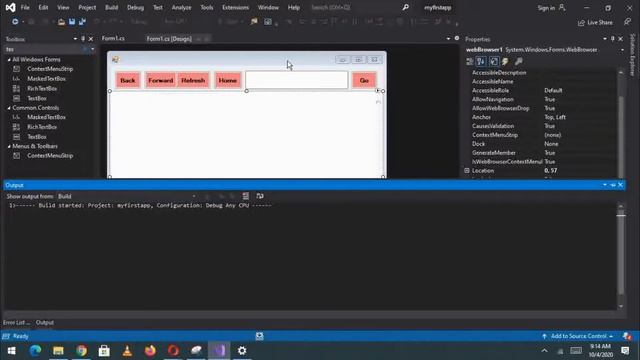Select the Home button on the form
640x360 pixels.
(228, 80)
